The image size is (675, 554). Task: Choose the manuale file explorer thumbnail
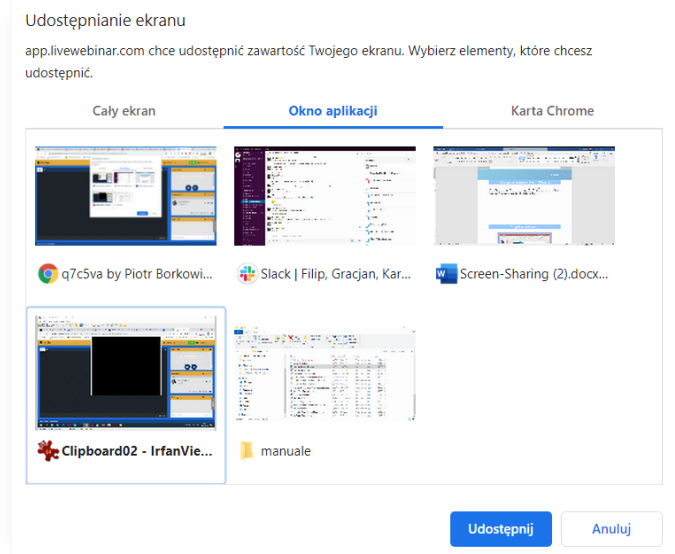pyautogui.click(x=325, y=373)
